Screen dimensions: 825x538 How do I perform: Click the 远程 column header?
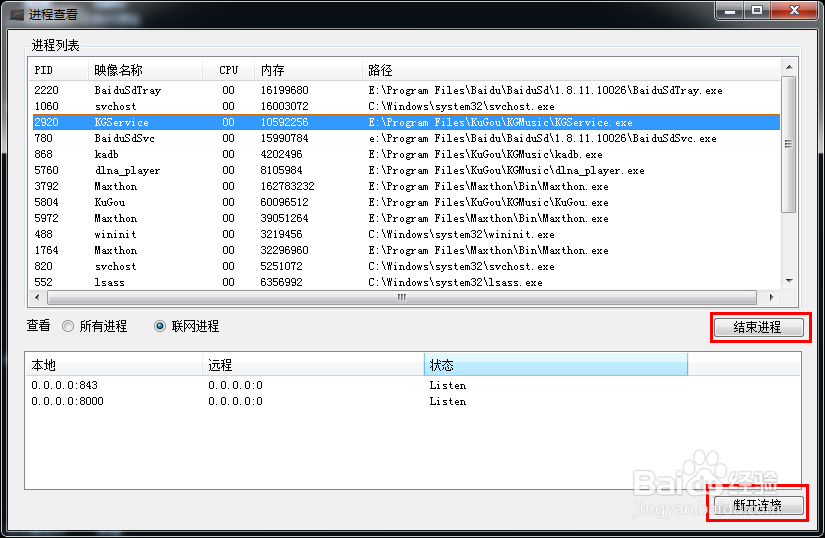coord(313,365)
